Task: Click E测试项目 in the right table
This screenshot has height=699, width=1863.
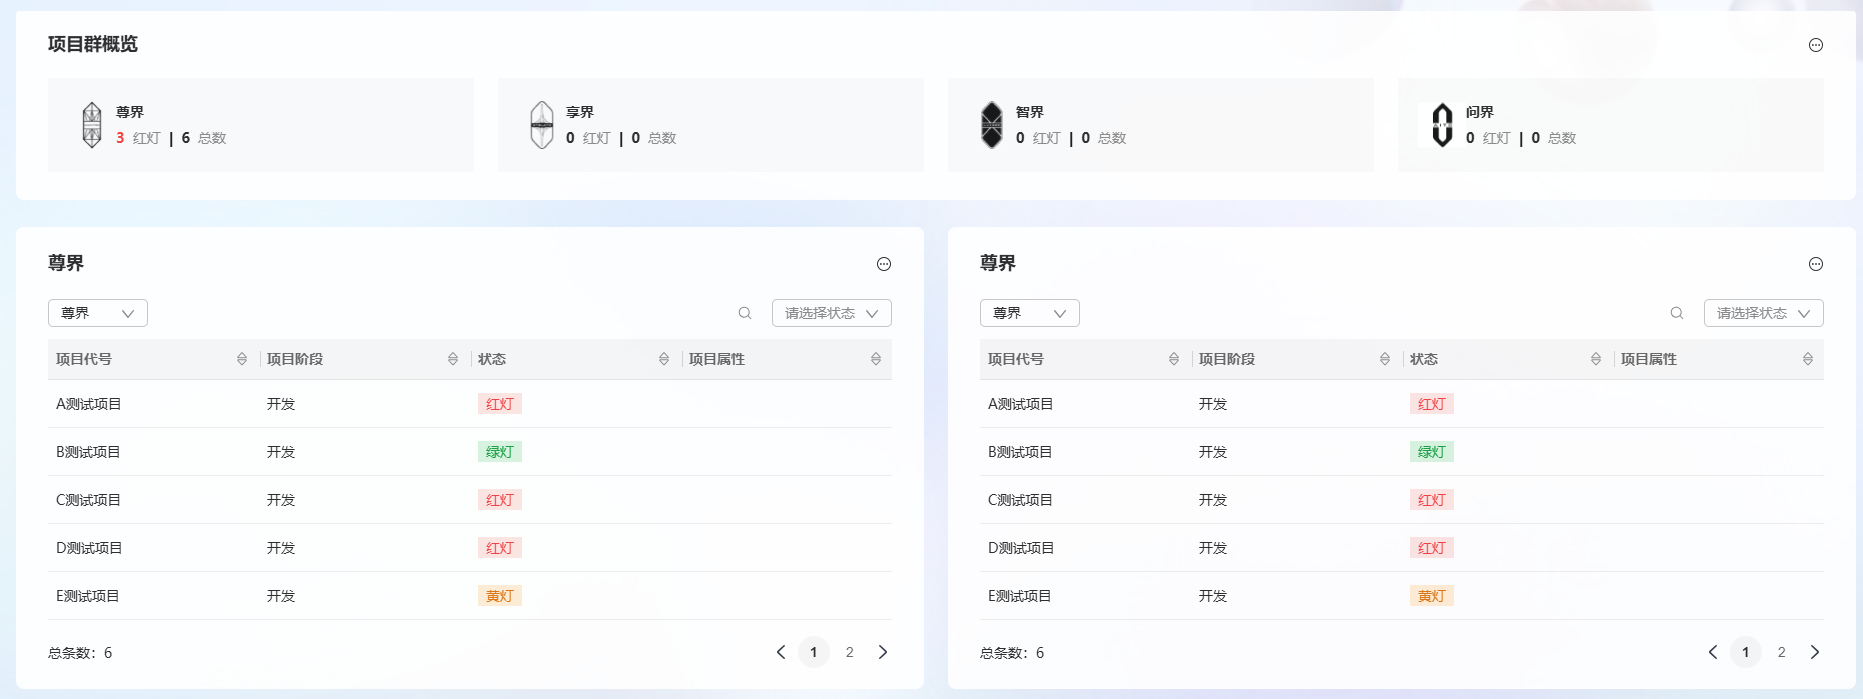Action: 1020,596
